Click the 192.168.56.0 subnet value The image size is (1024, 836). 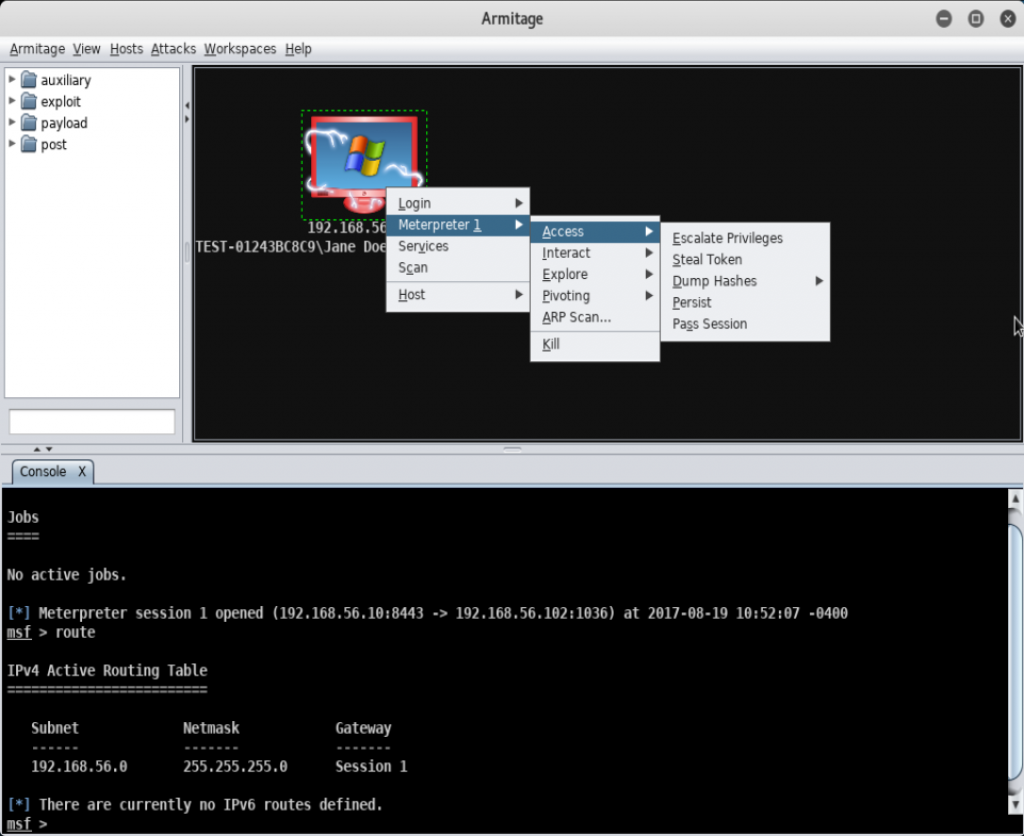[79, 766]
